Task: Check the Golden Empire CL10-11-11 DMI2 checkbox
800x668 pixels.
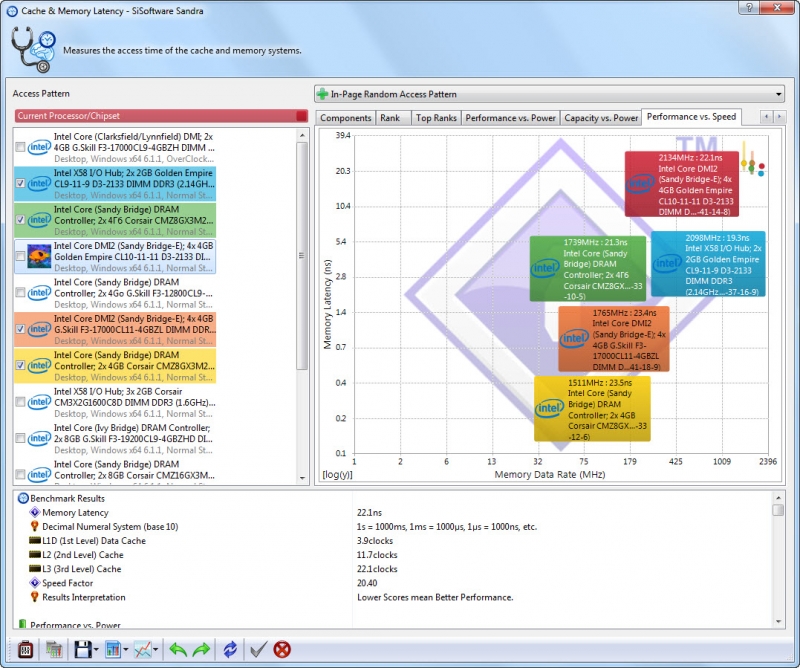Action: pyautogui.click(x=20, y=256)
